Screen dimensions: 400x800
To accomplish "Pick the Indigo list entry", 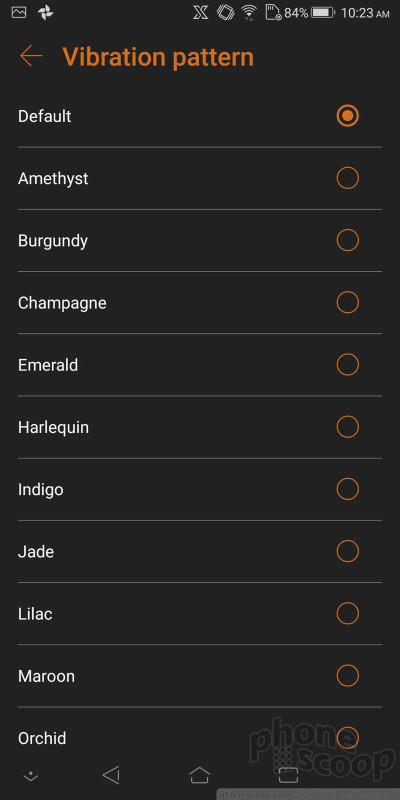I will pos(200,489).
